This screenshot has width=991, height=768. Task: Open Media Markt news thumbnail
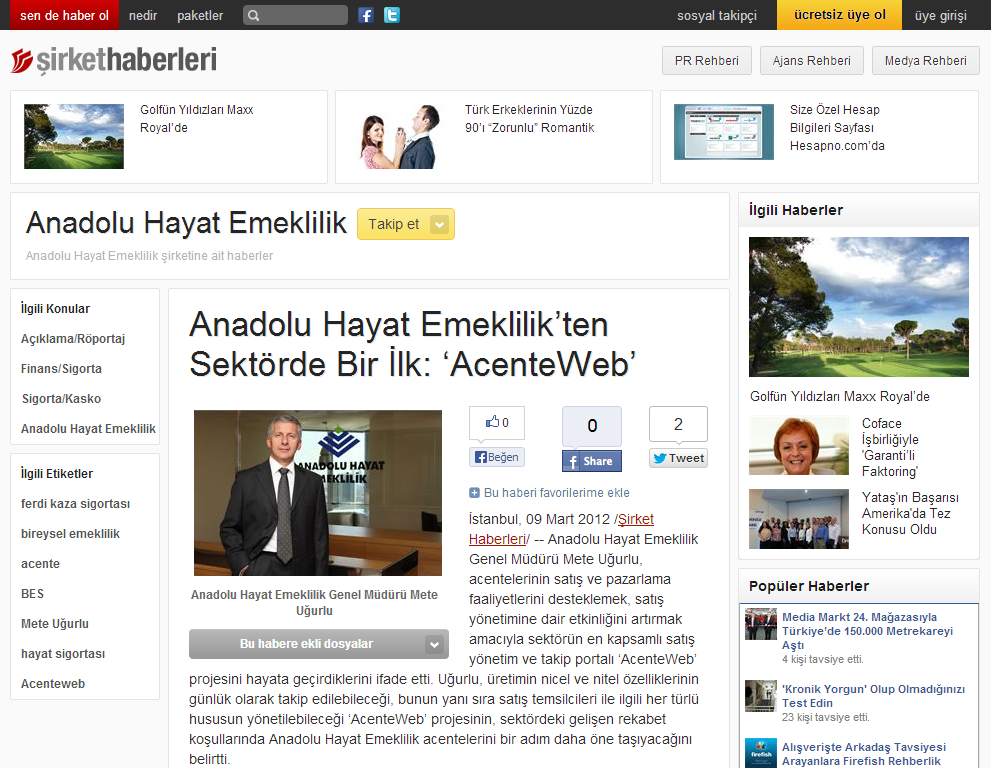click(761, 624)
